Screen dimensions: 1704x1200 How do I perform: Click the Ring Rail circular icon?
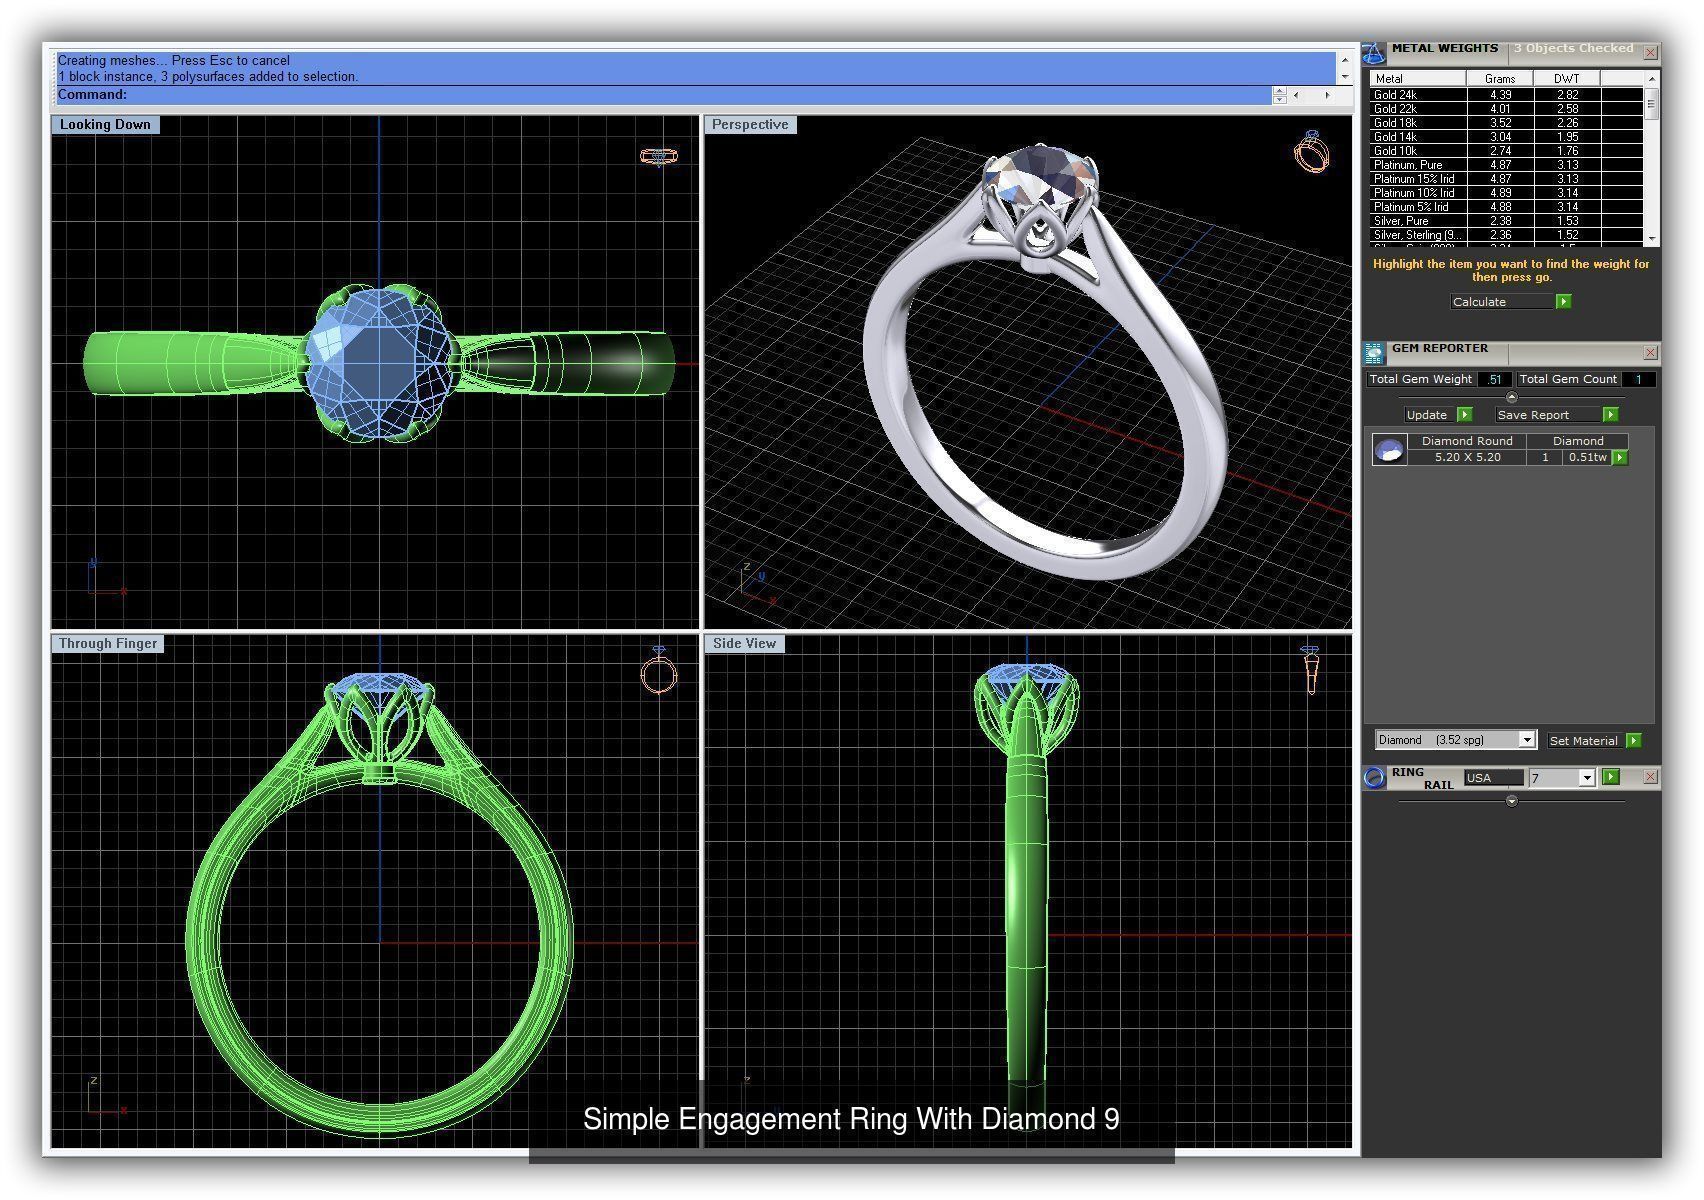point(1375,777)
